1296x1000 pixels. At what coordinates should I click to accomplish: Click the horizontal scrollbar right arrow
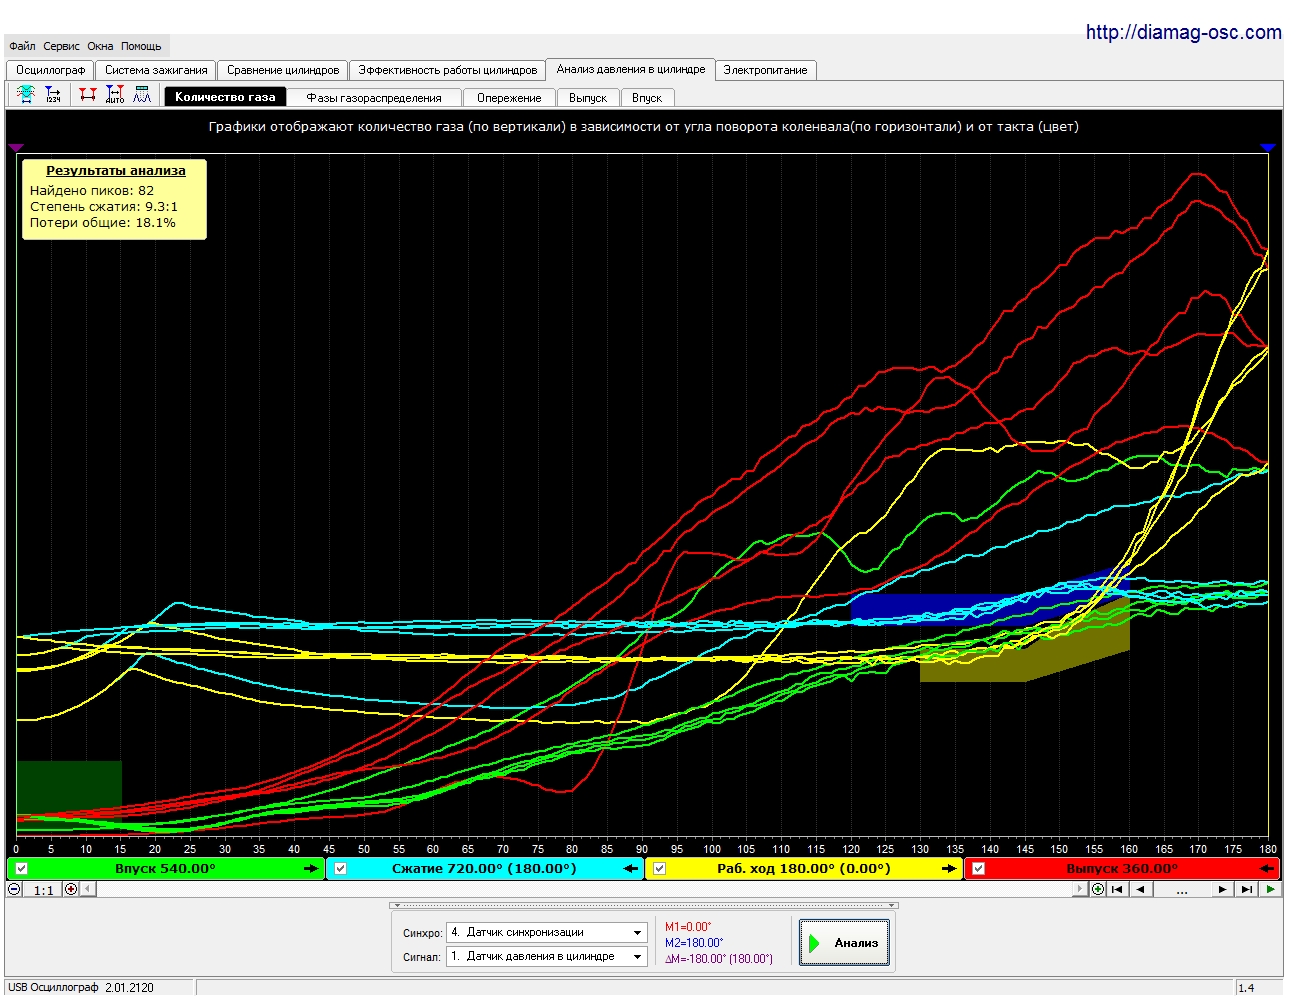1080,889
